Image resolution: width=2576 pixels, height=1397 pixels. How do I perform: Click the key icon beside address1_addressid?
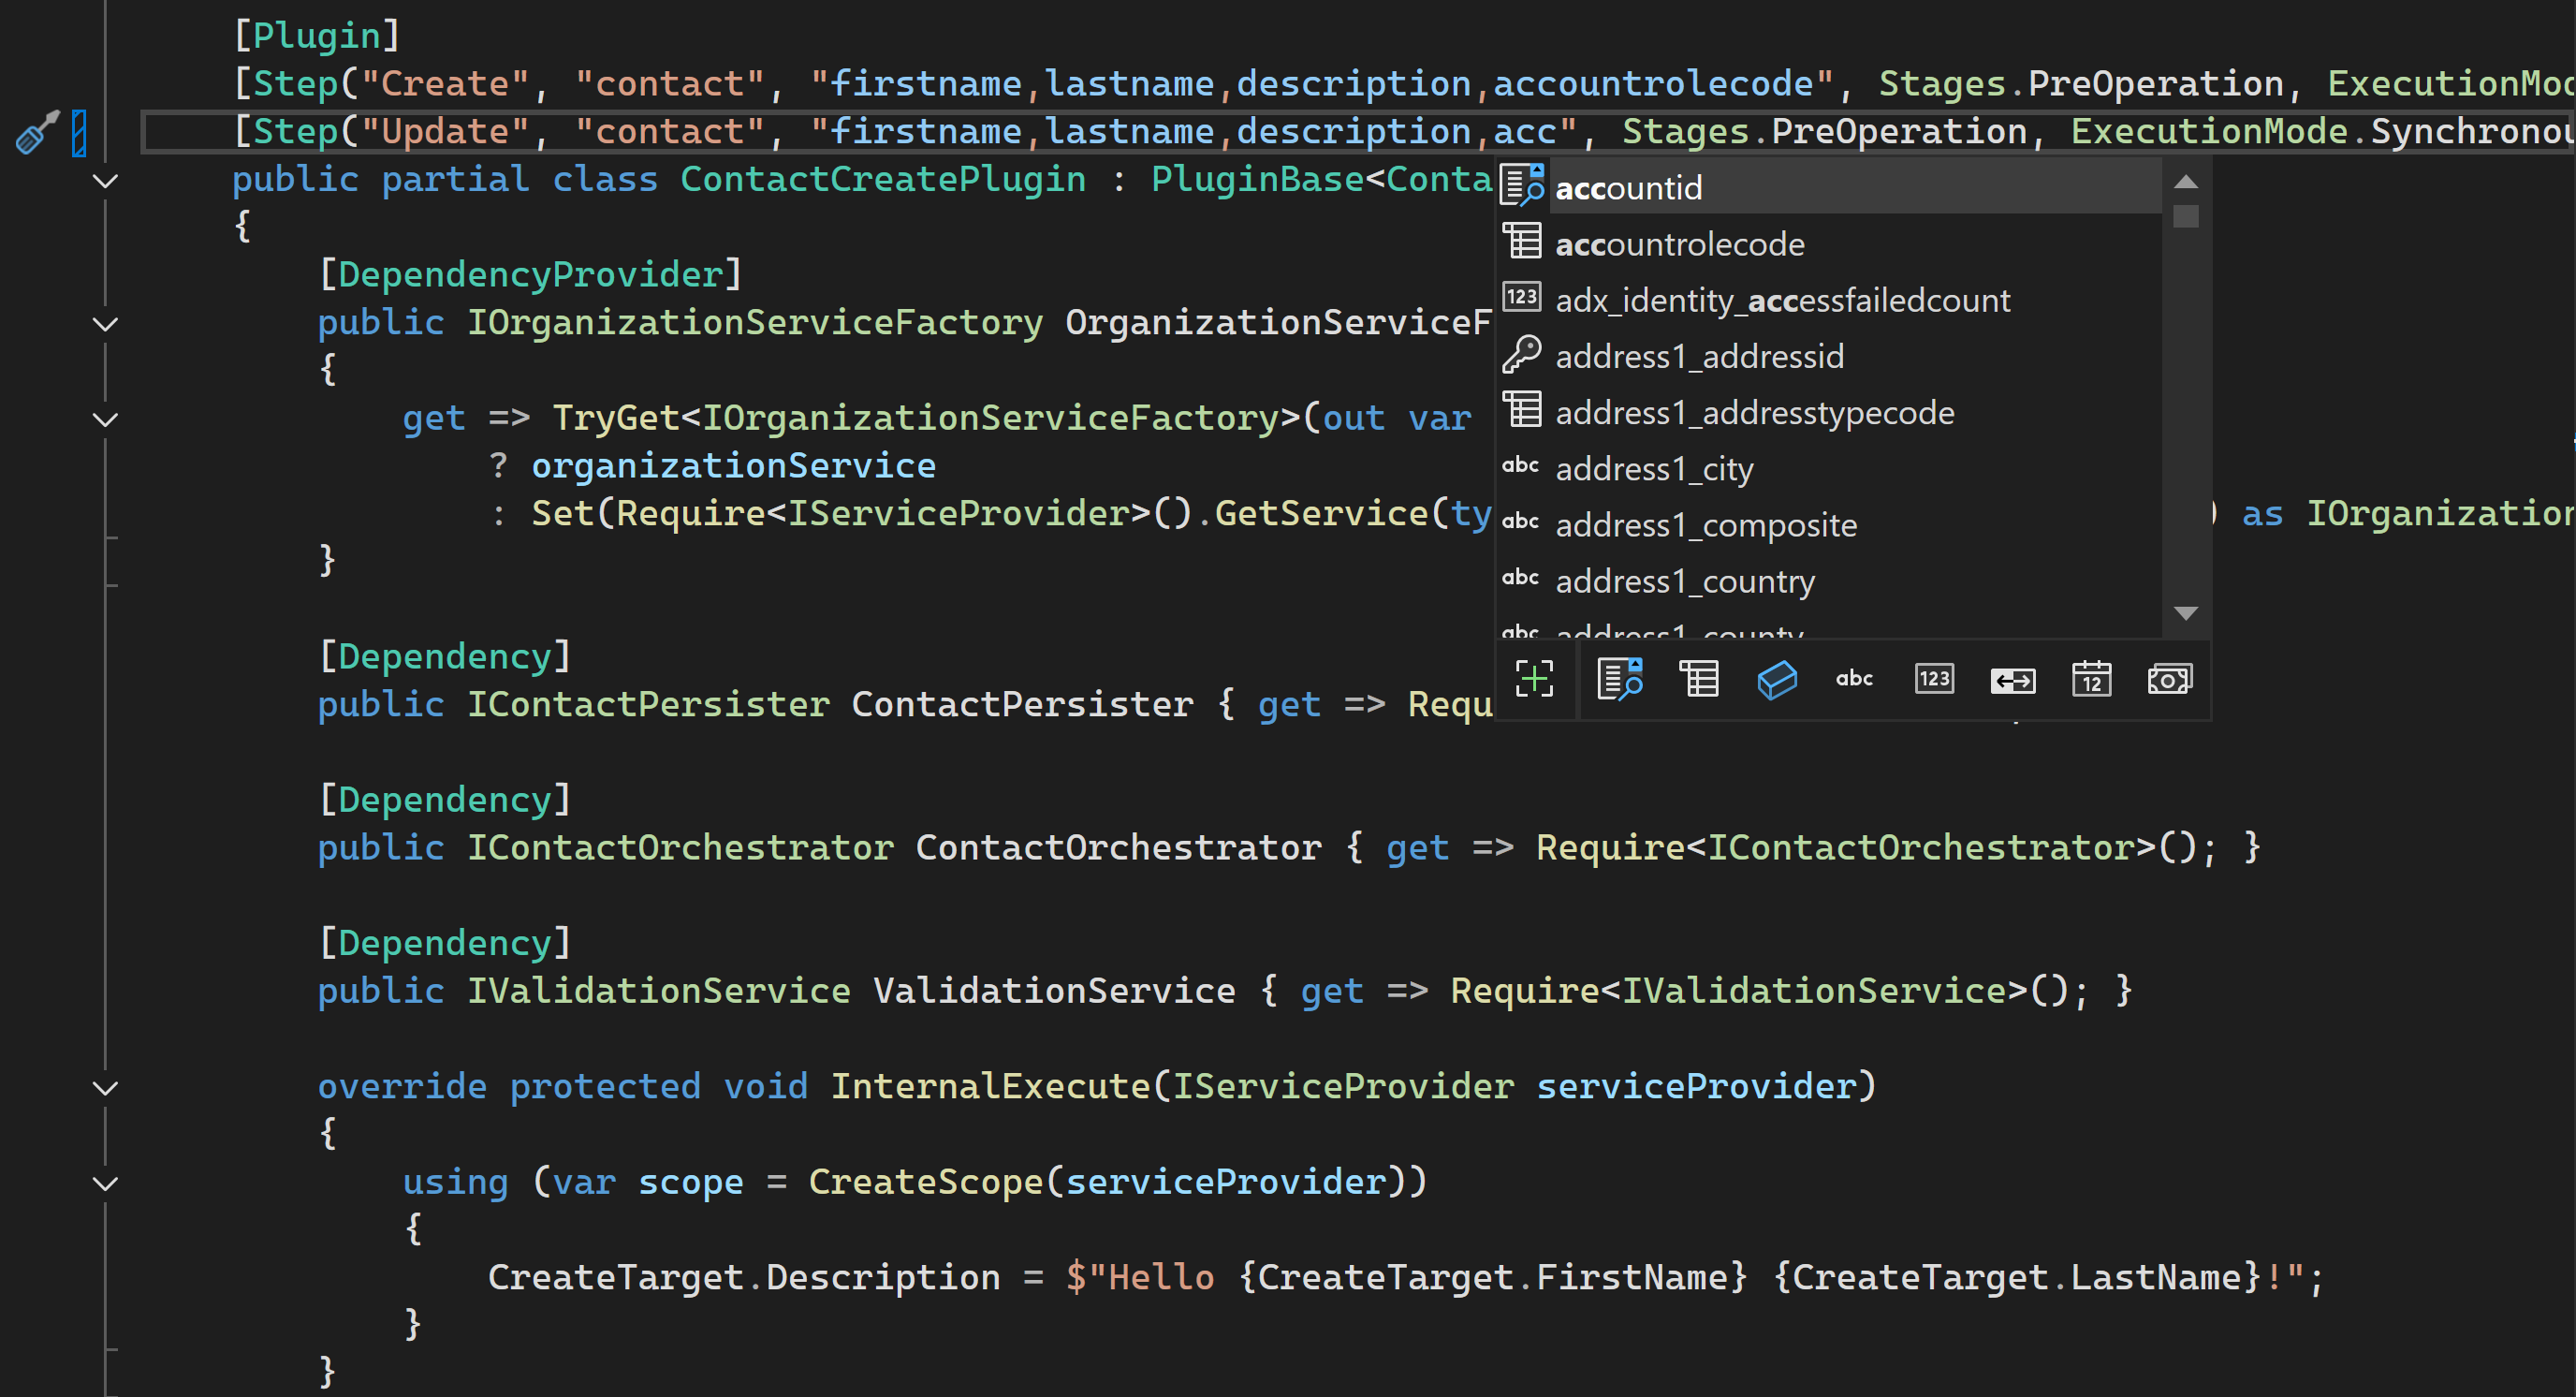pos(1522,354)
